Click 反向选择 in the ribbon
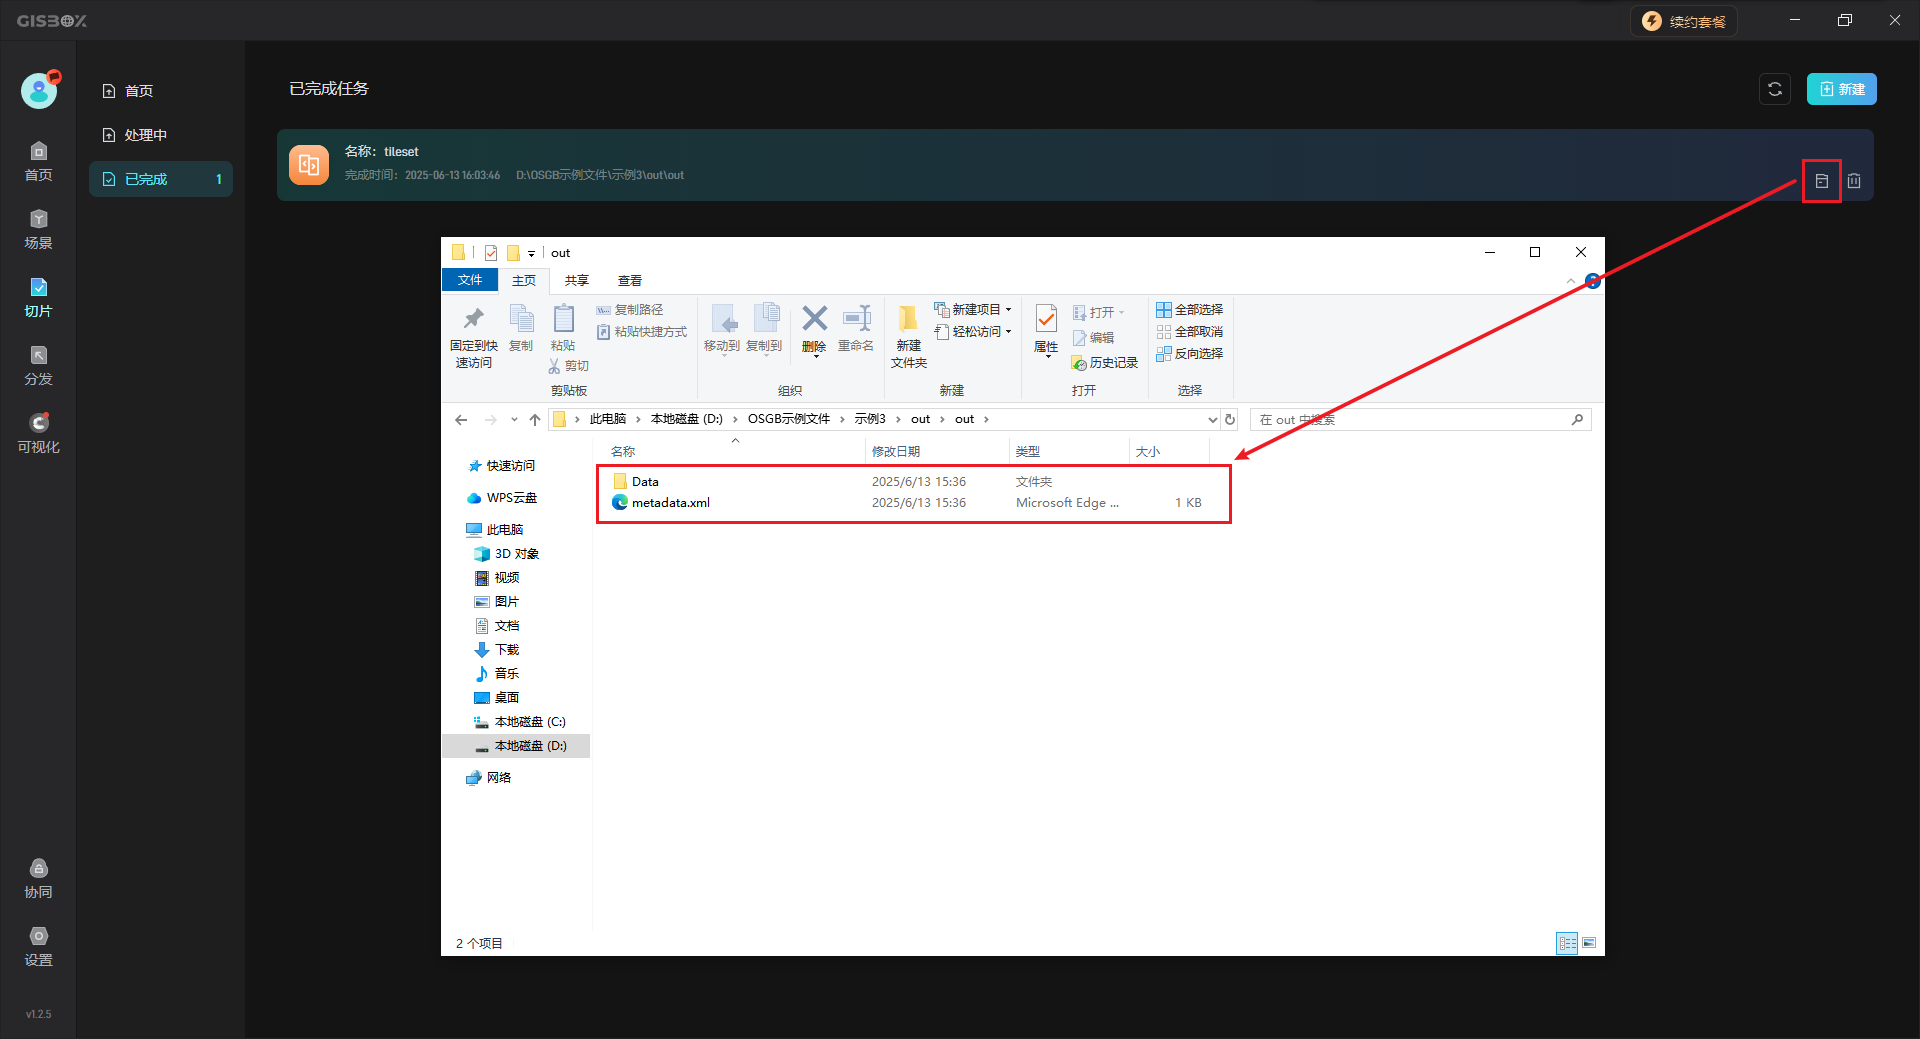This screenshot has width=1920, height=1039. pos(1190,354)
